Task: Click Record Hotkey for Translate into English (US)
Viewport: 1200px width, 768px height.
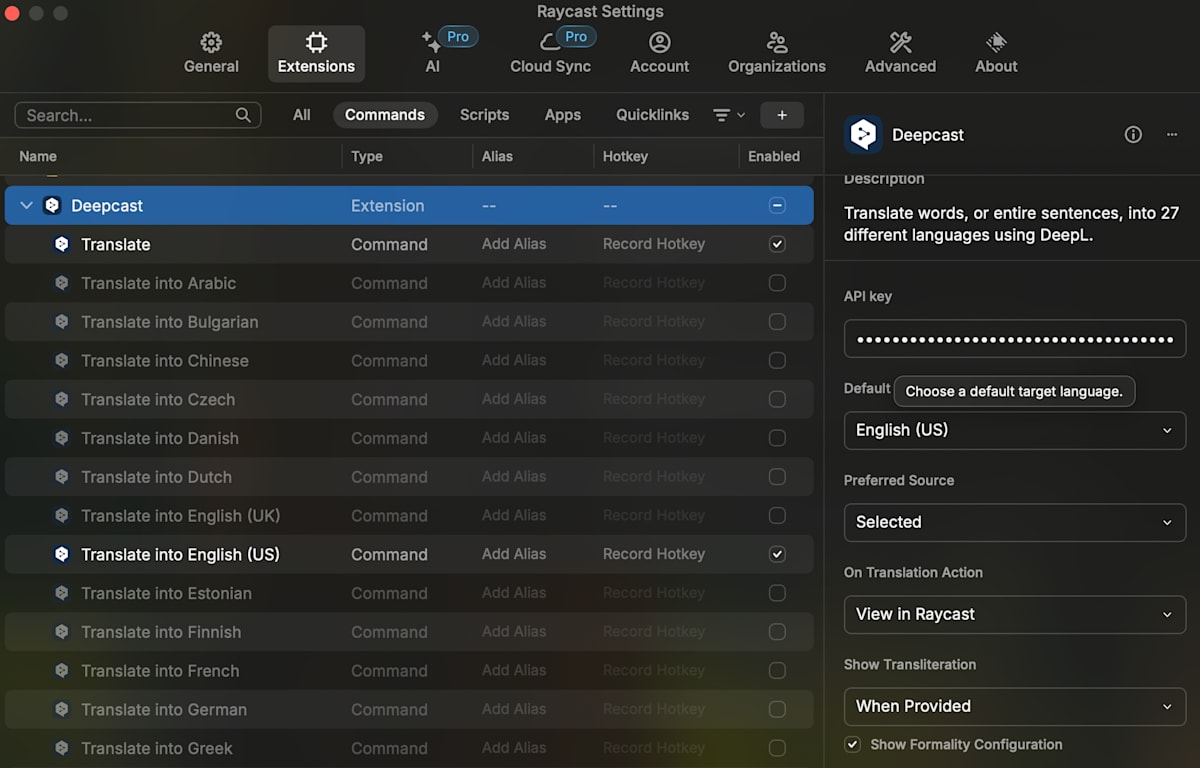Action: (654, 554)
